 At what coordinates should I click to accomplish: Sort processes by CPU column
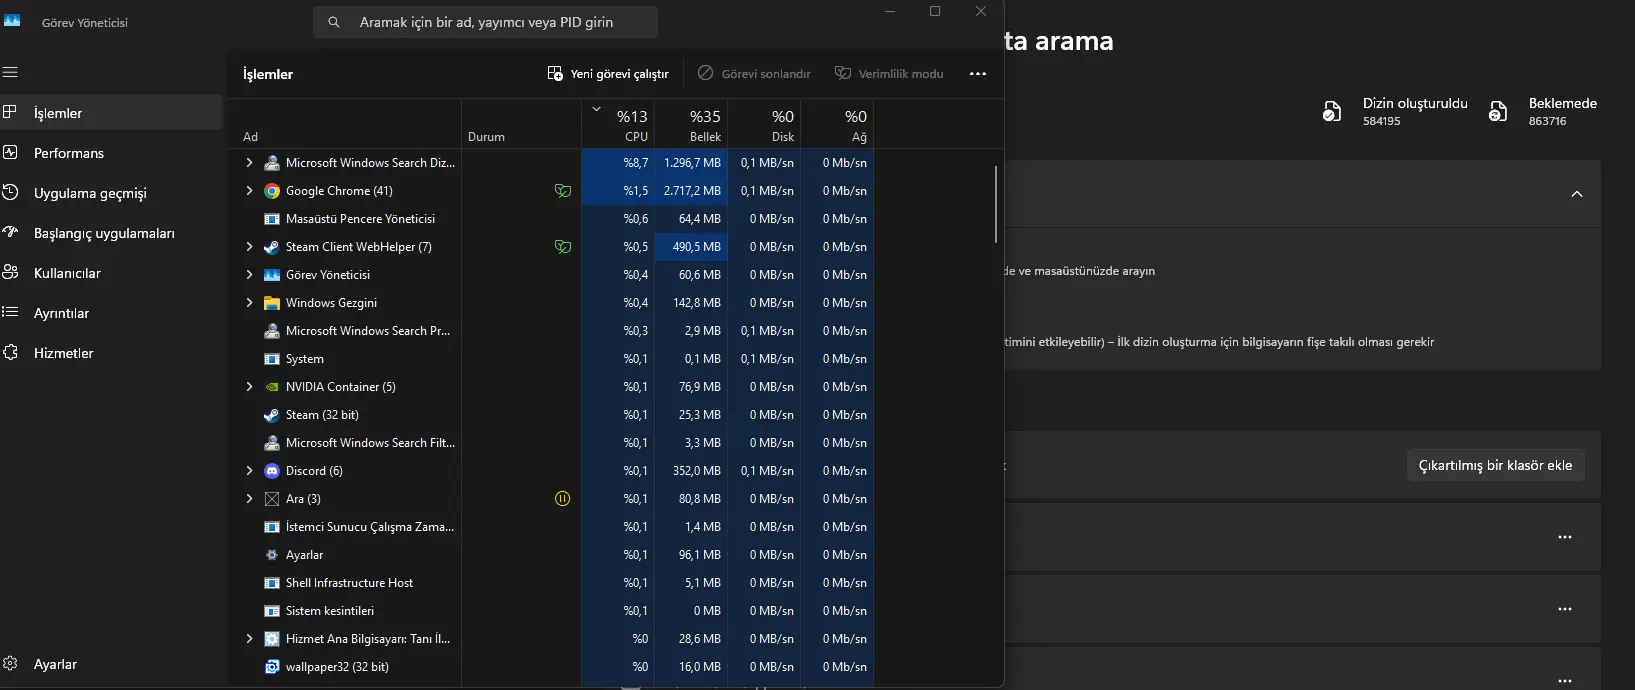(x=618, y=125)
